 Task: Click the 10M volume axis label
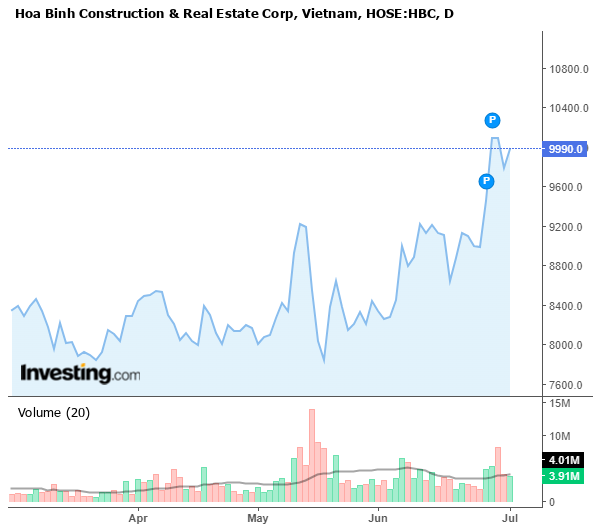tap(560, 436)
